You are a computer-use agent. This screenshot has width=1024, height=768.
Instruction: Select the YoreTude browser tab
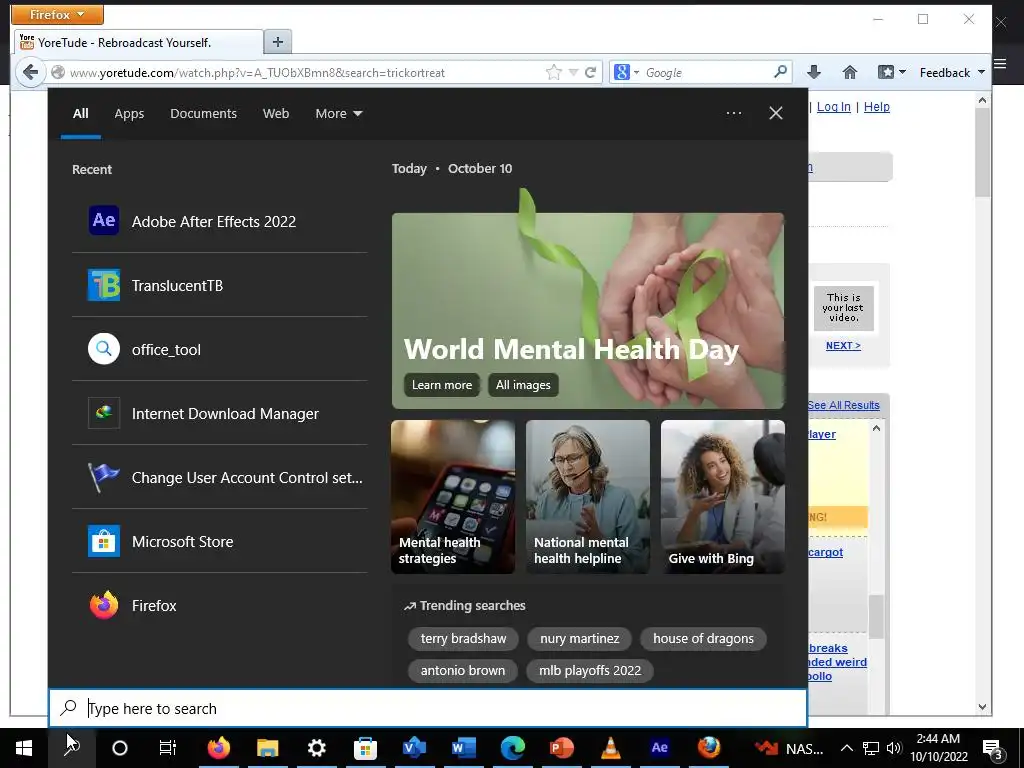[x=137, y=42]
